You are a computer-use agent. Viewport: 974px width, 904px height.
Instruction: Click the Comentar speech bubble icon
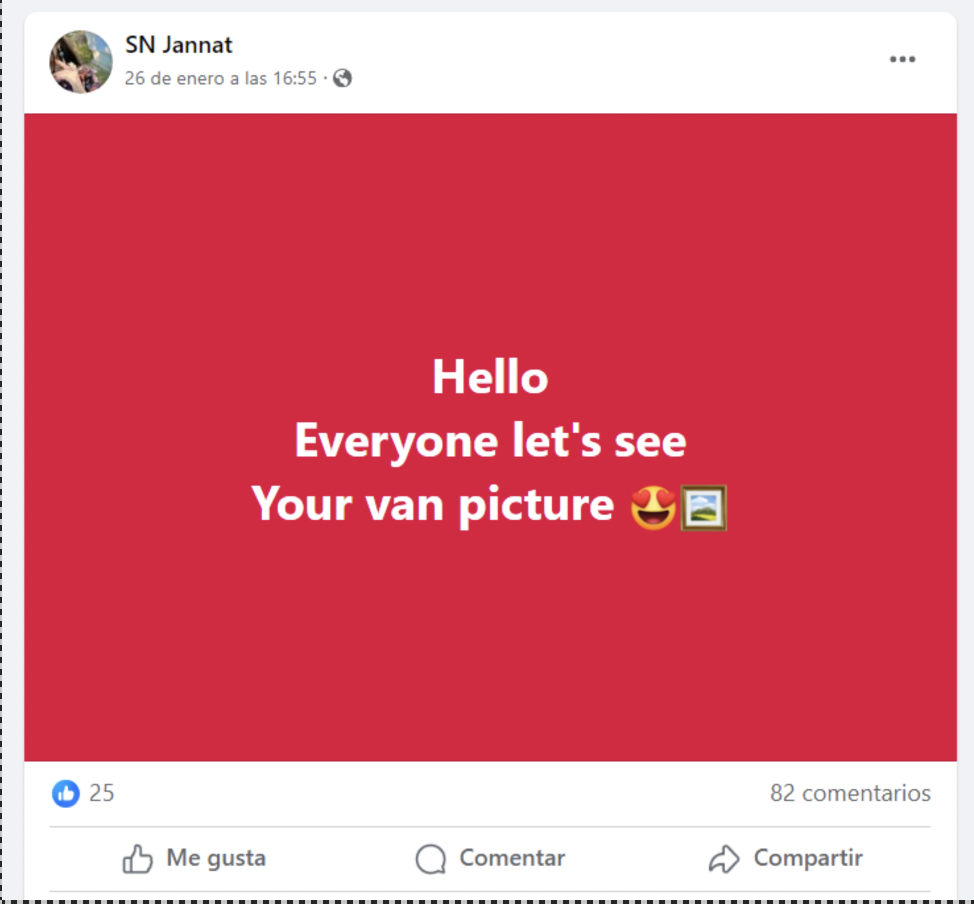pyautogui.click(x=430, y=859)
